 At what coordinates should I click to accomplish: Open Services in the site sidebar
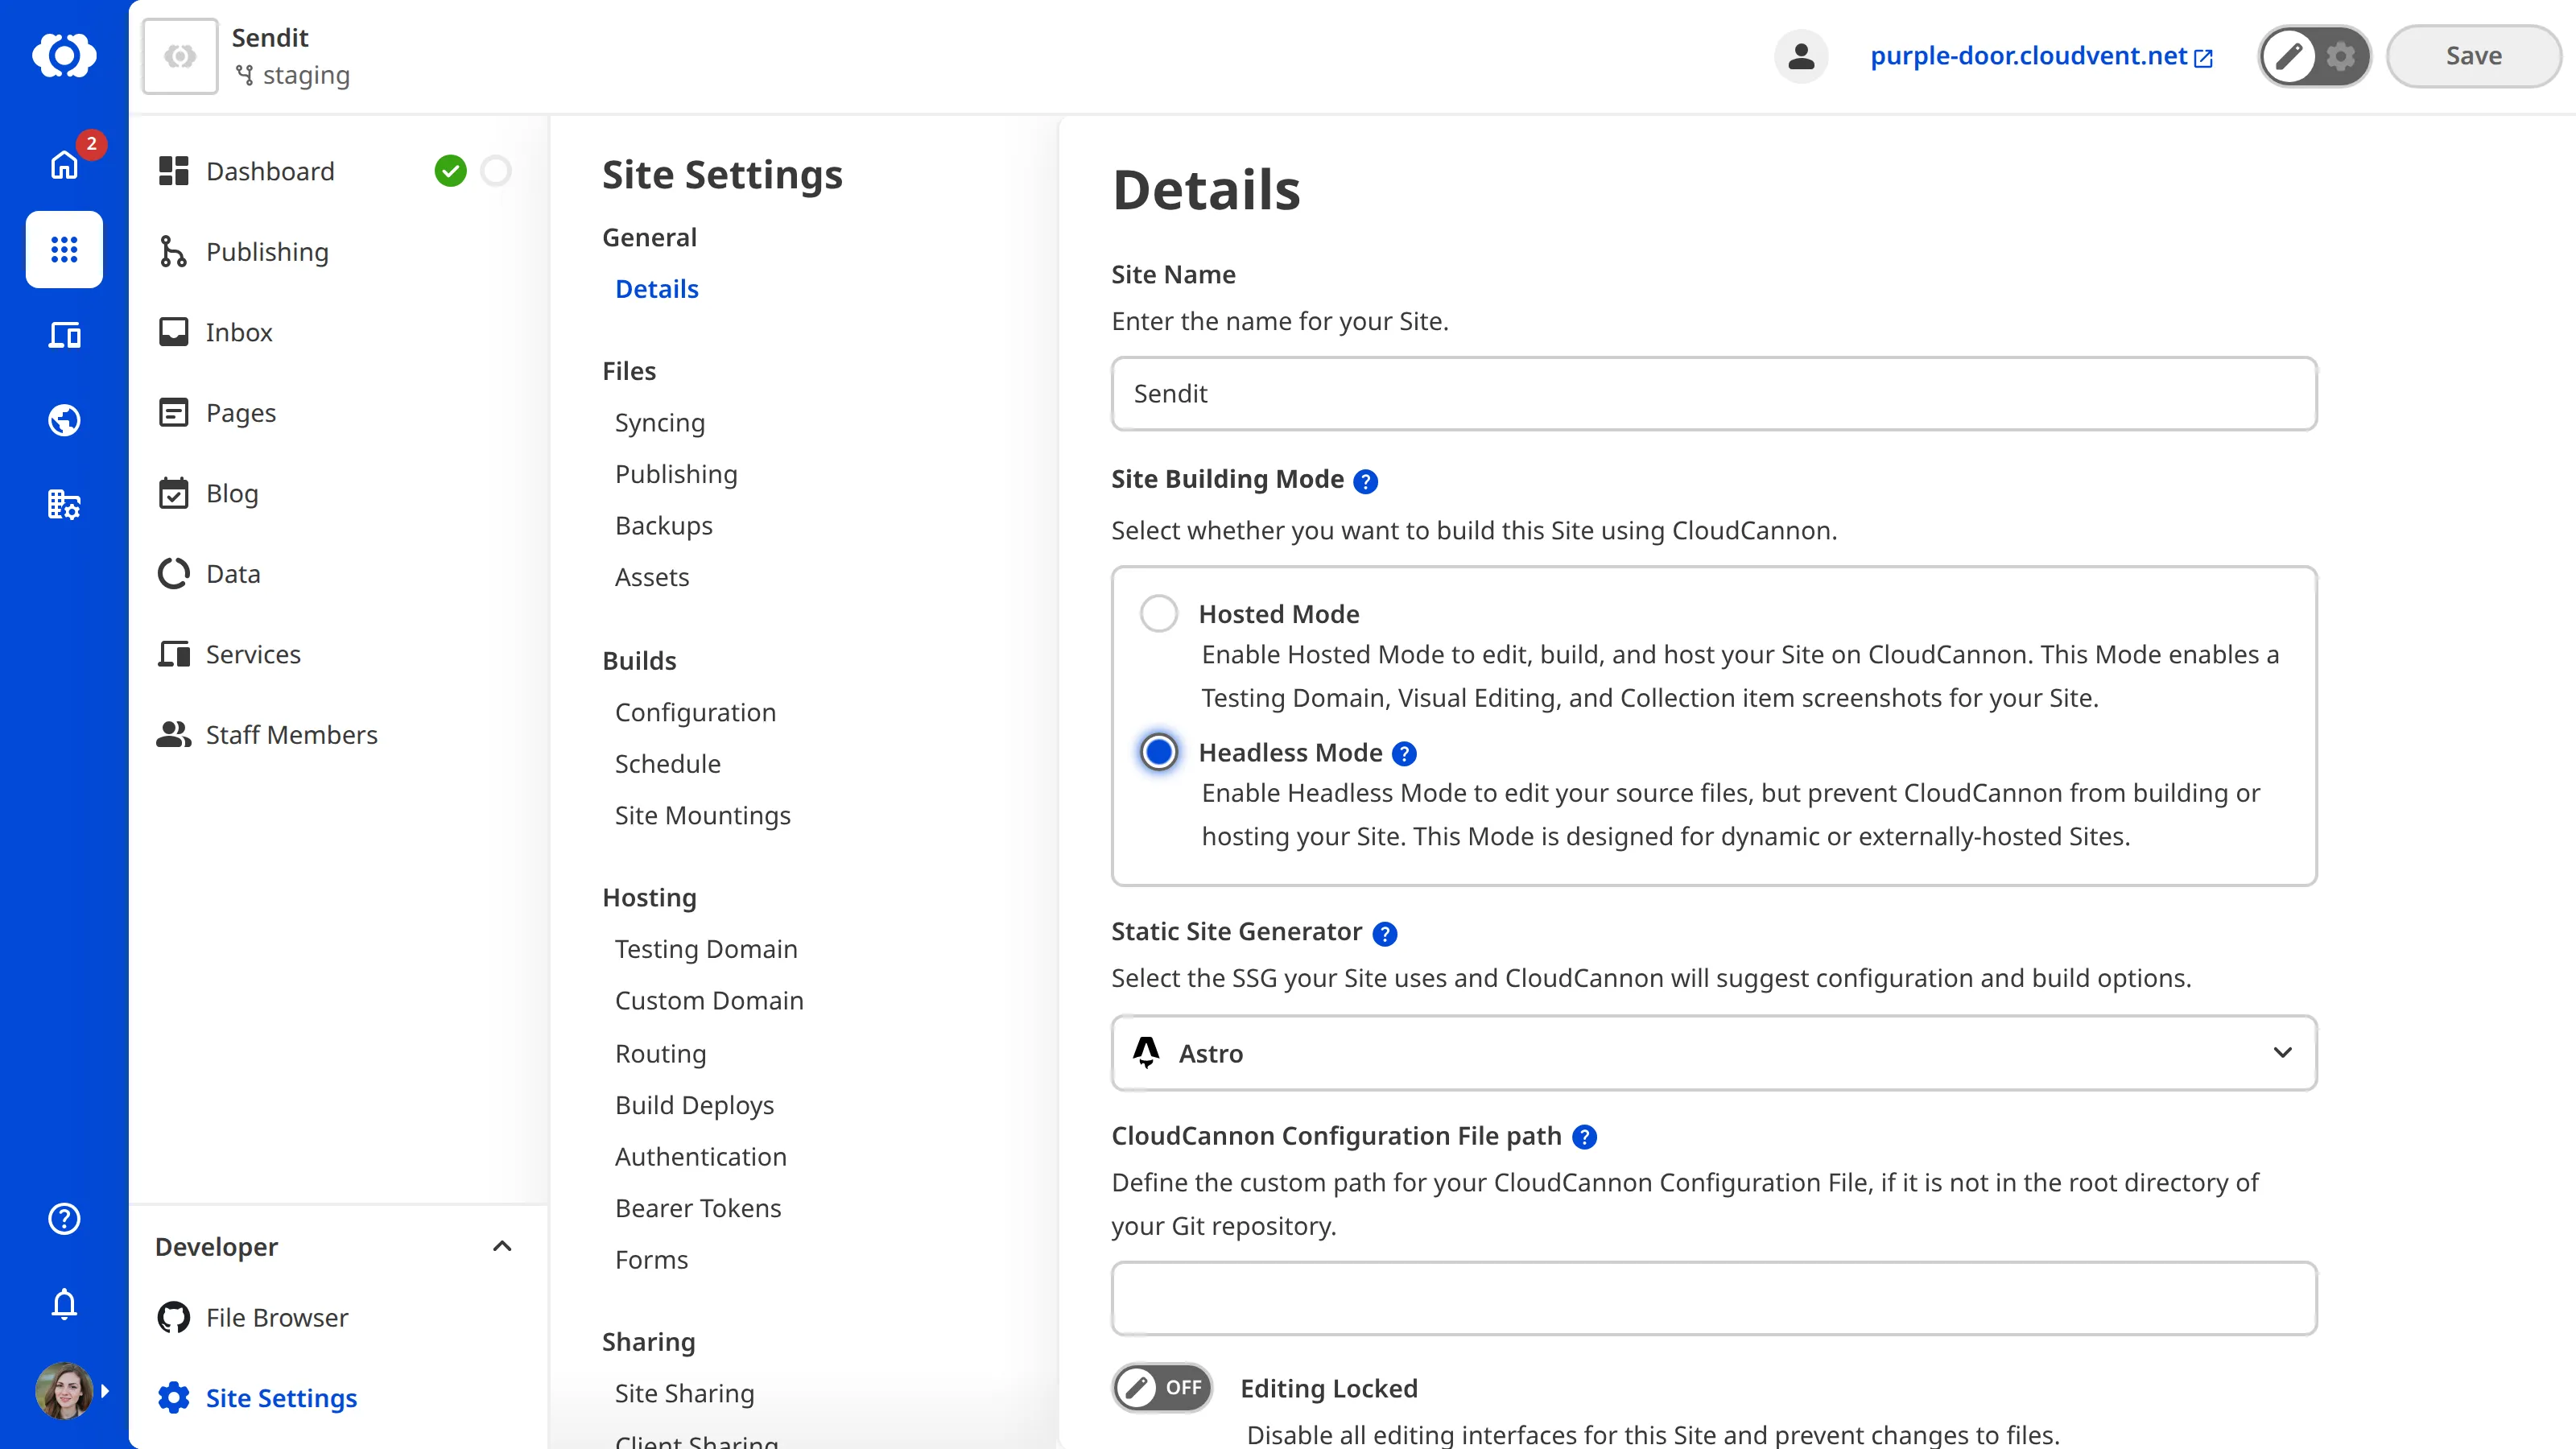(253, 654)
